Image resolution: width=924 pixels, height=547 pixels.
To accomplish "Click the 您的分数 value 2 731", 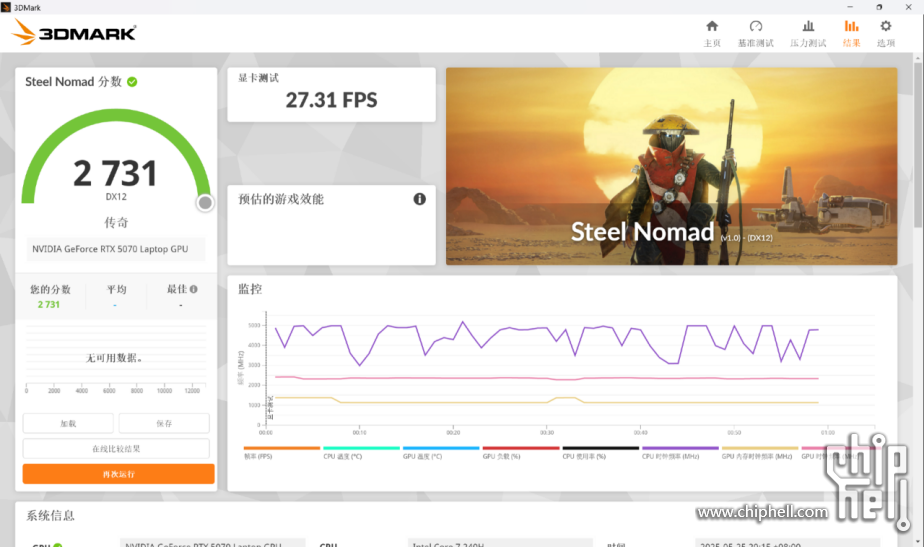I will (x=48, y=305).
